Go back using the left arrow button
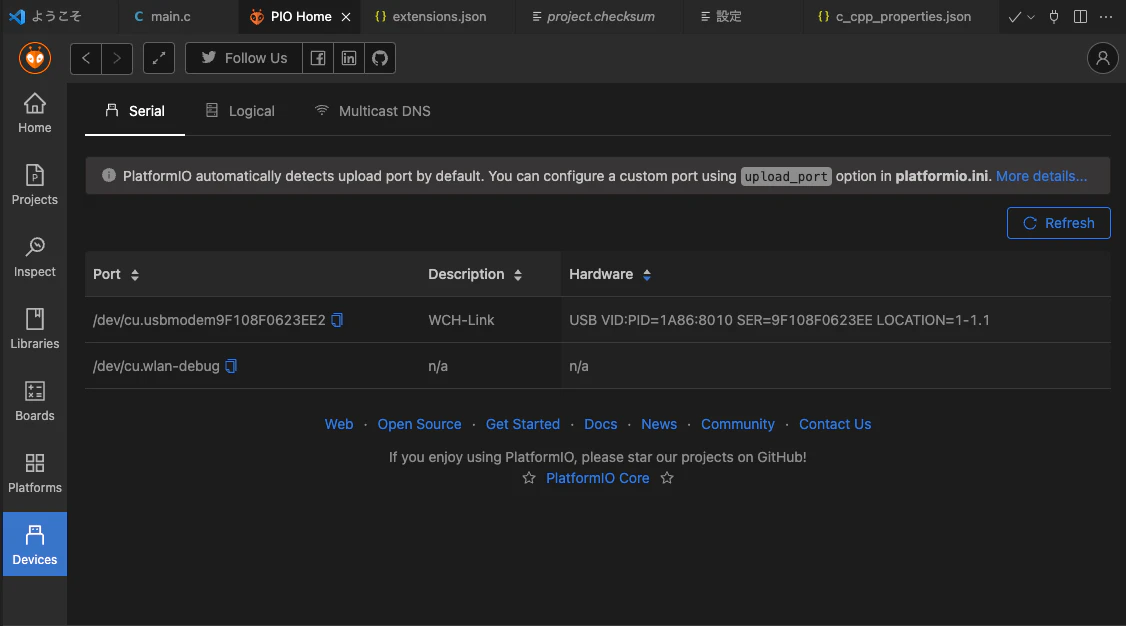Image resolution: width=1126 pixels, height=626 pixels. (x=86, y=58)
